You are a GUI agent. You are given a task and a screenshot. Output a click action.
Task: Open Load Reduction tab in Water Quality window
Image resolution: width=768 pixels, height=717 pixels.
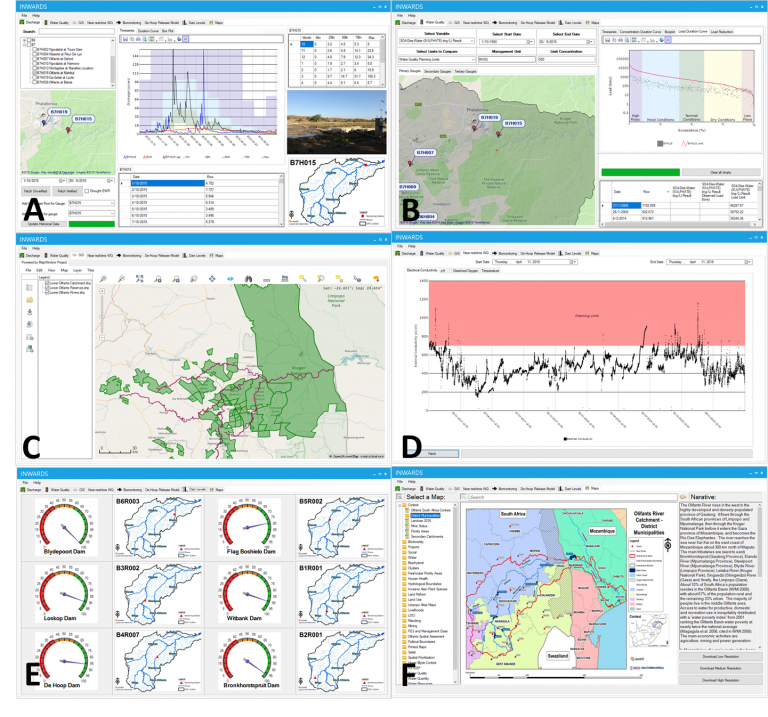[x=722, y=32]
